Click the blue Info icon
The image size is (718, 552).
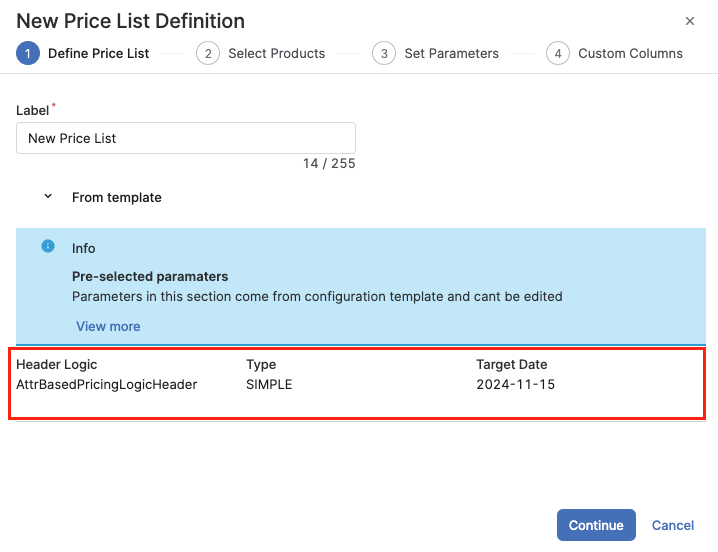pos(48,247)
